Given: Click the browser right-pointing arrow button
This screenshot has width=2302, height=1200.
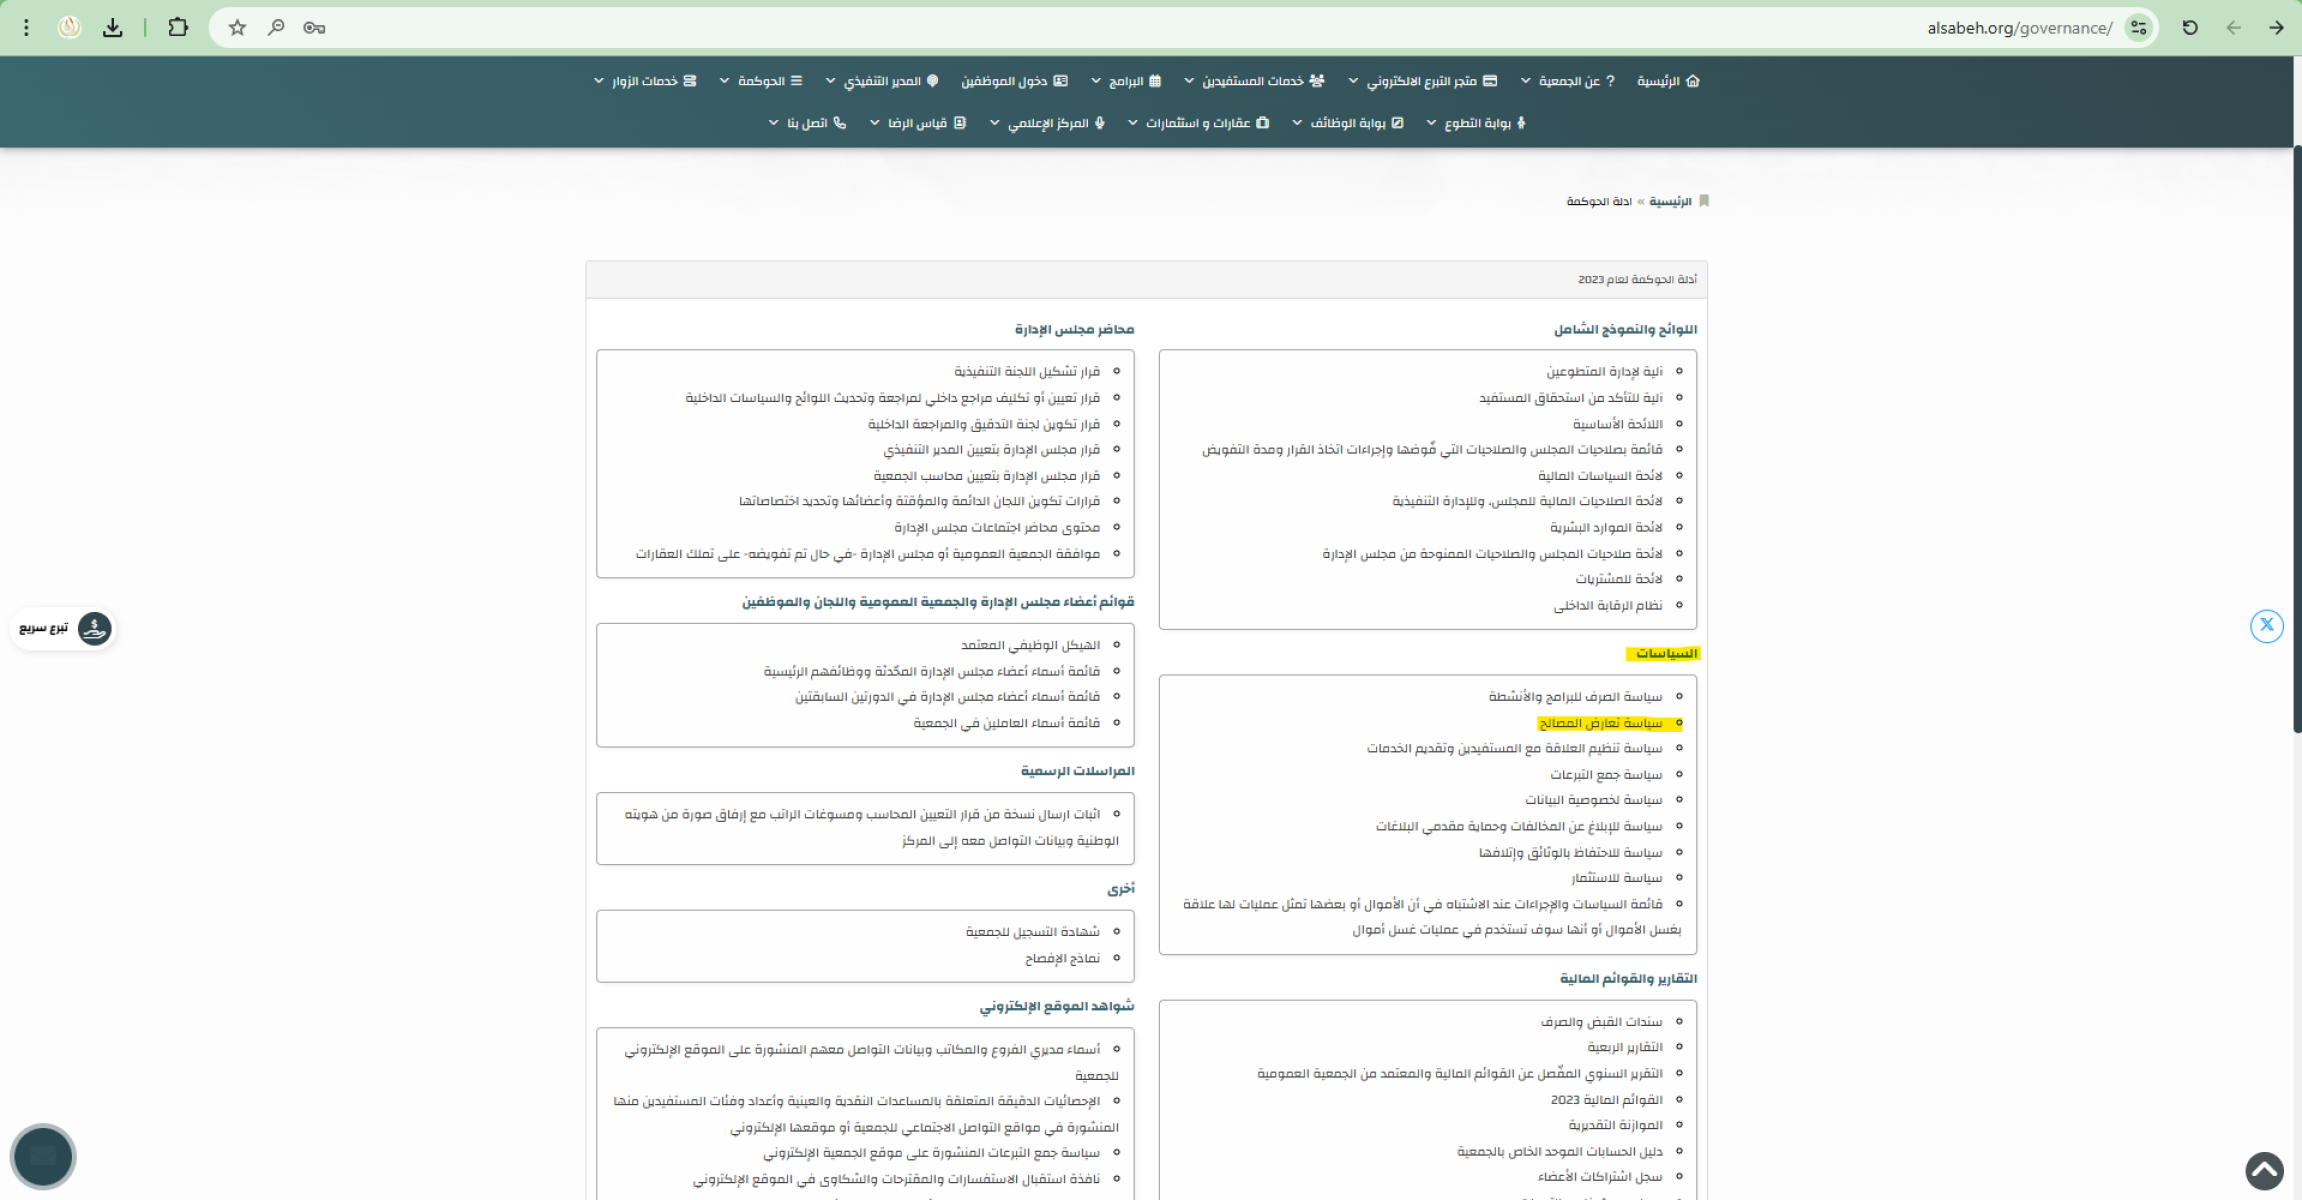Looking at the screenshot, I should click(2276, 28).
